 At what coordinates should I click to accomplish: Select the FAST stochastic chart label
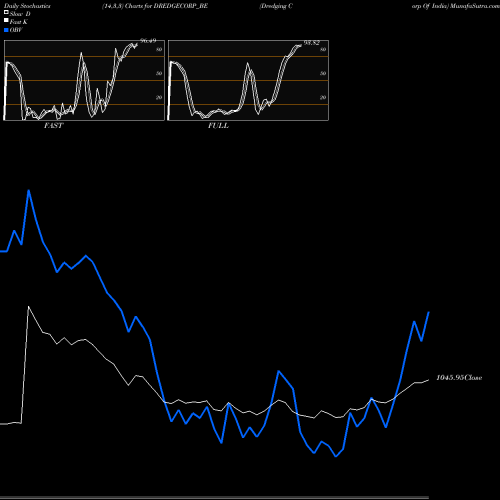pyautogui.click(x=53, y=126)
